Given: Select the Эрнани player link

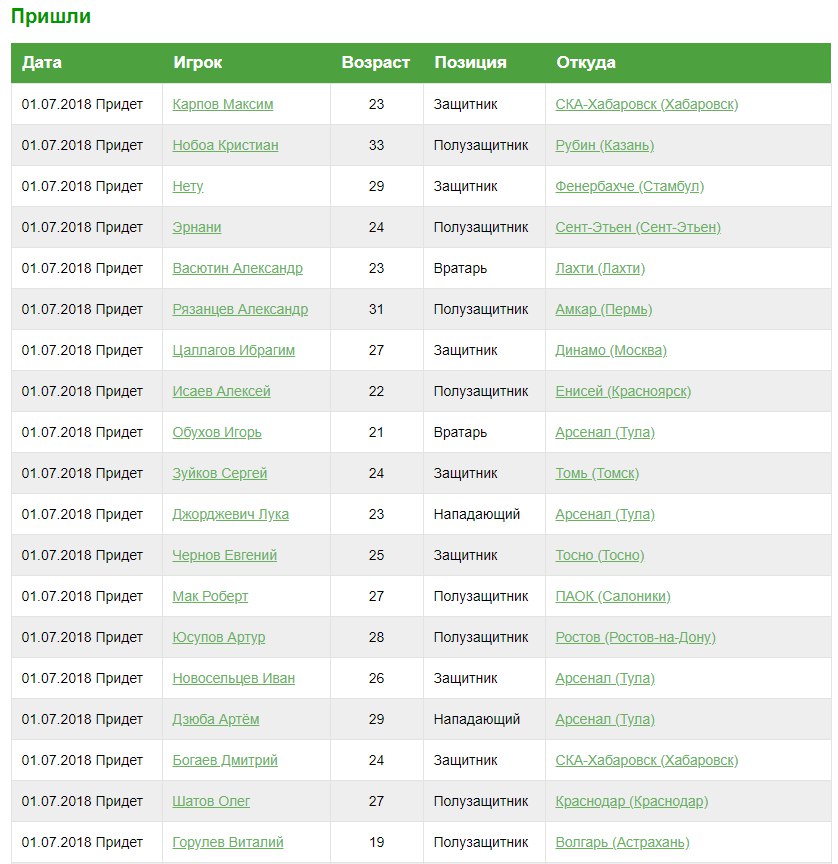Looking at the screenshot, I should click(197, 227).
